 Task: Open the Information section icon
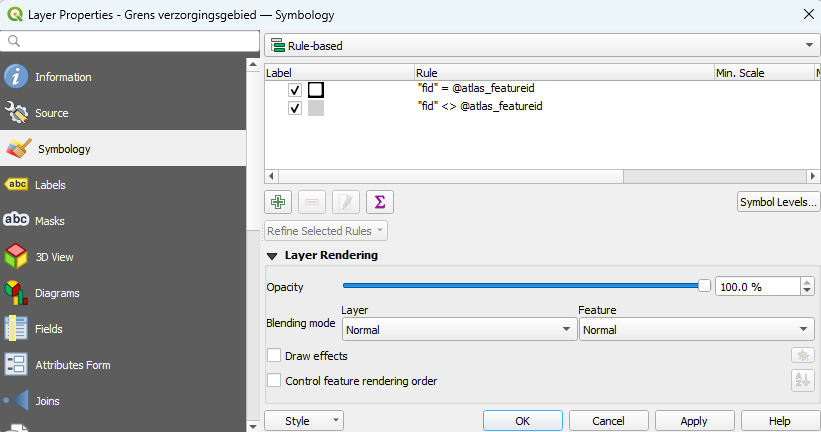(16, 77)
